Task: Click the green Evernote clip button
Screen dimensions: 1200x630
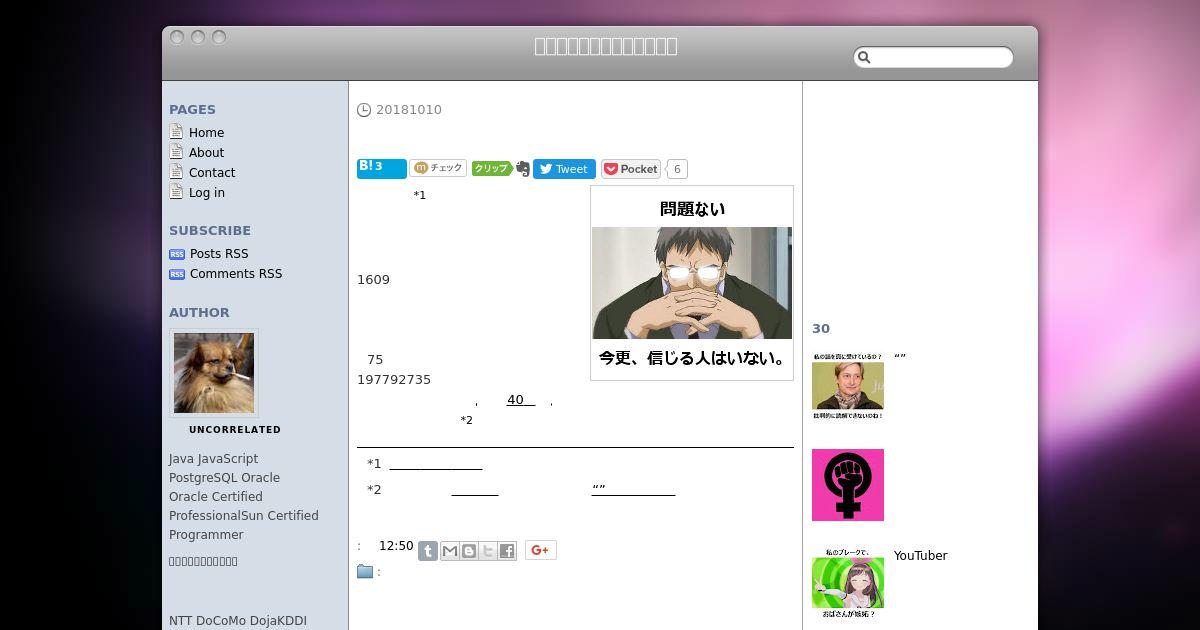Action: (491, 168)
